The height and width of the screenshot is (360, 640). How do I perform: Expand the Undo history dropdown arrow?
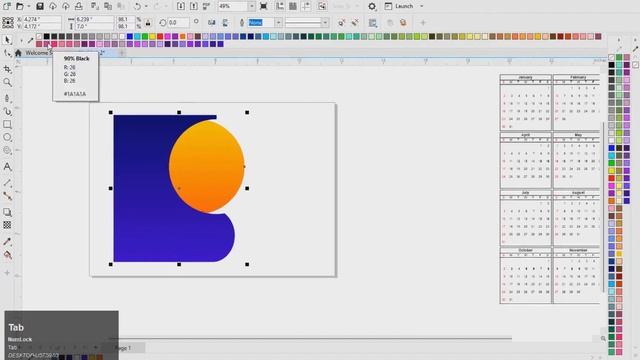(146, 6)
